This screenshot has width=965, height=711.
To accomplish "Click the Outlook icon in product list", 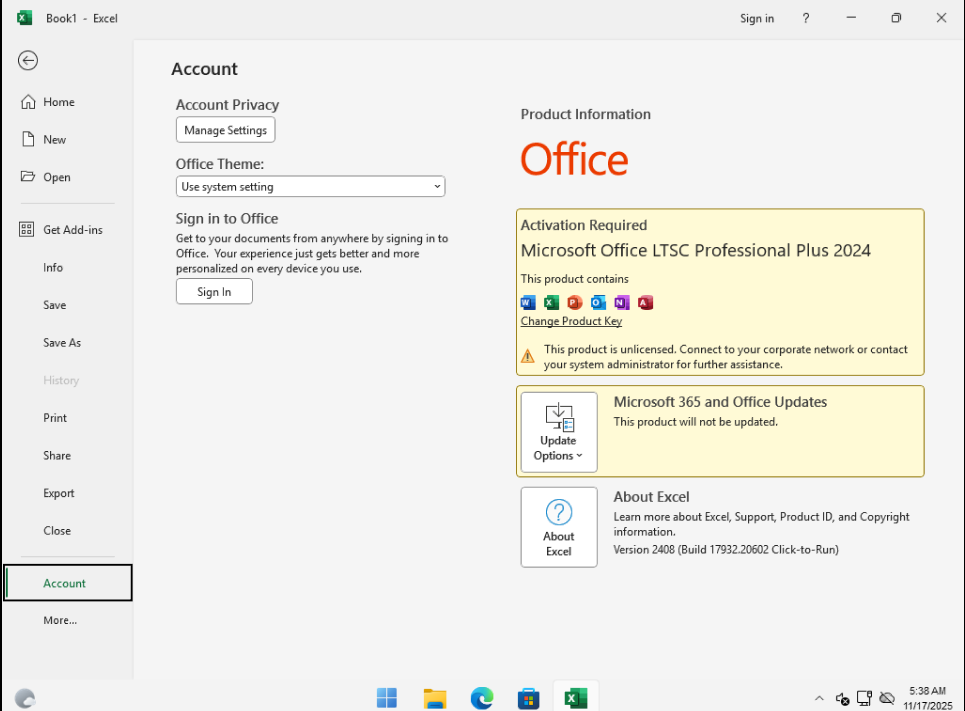I will [598, 302].
